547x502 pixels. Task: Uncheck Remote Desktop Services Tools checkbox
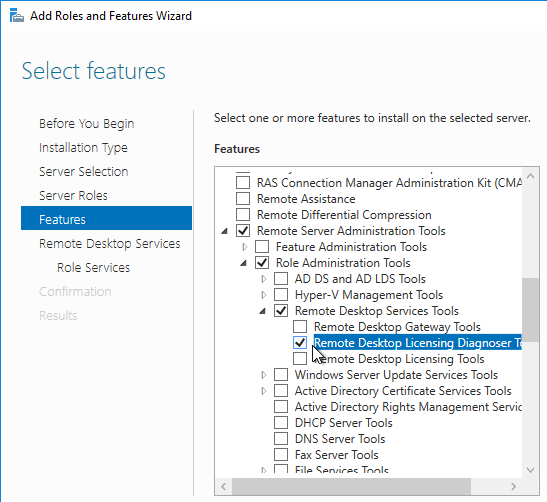tap(281, 310)
